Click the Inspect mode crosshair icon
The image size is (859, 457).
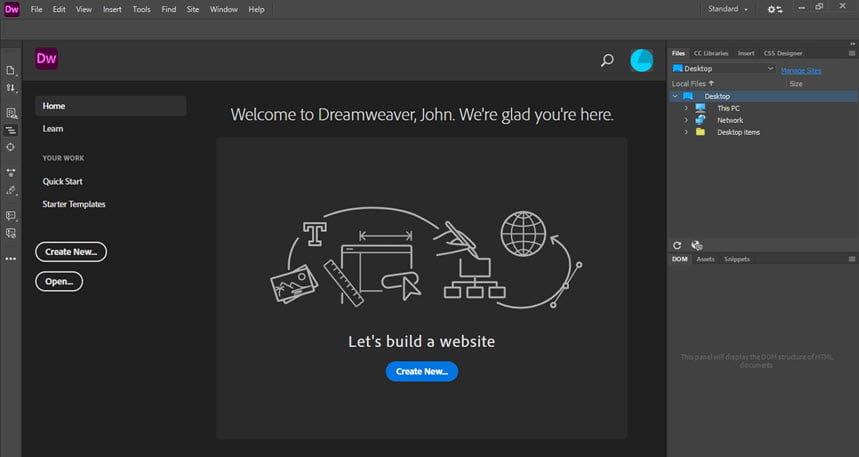tap(10, 147)
